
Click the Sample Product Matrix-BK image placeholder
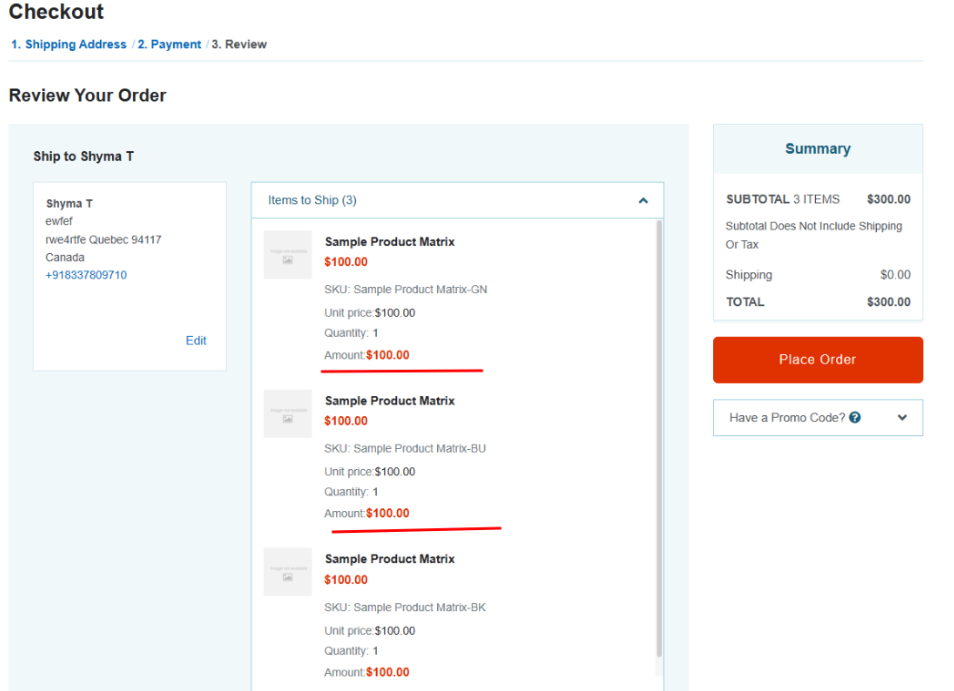[288, 572]
